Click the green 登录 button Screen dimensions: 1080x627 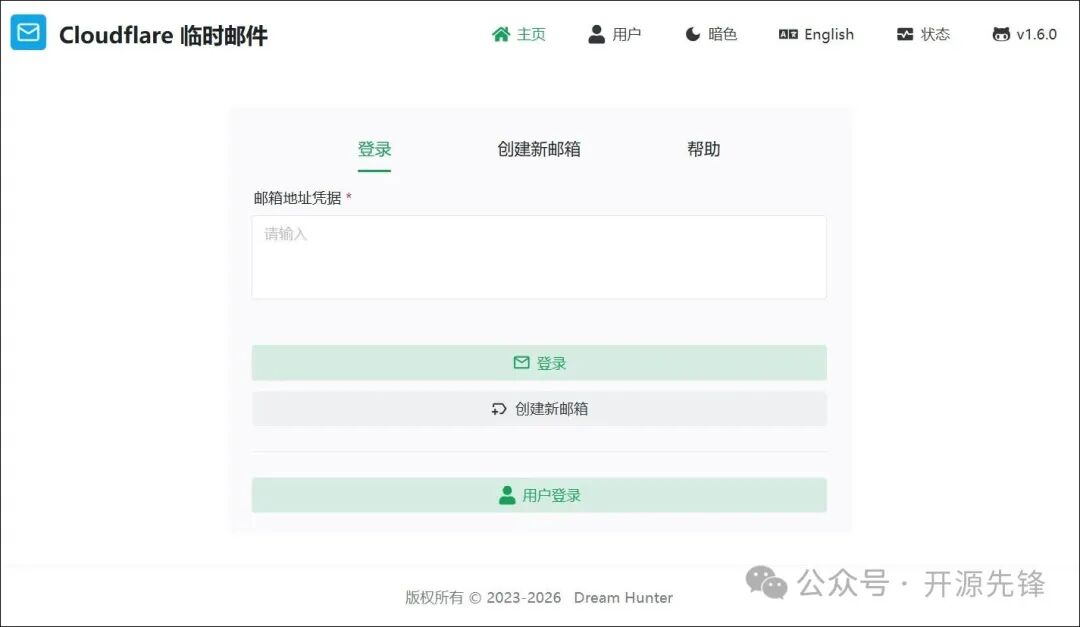(539, 362)
